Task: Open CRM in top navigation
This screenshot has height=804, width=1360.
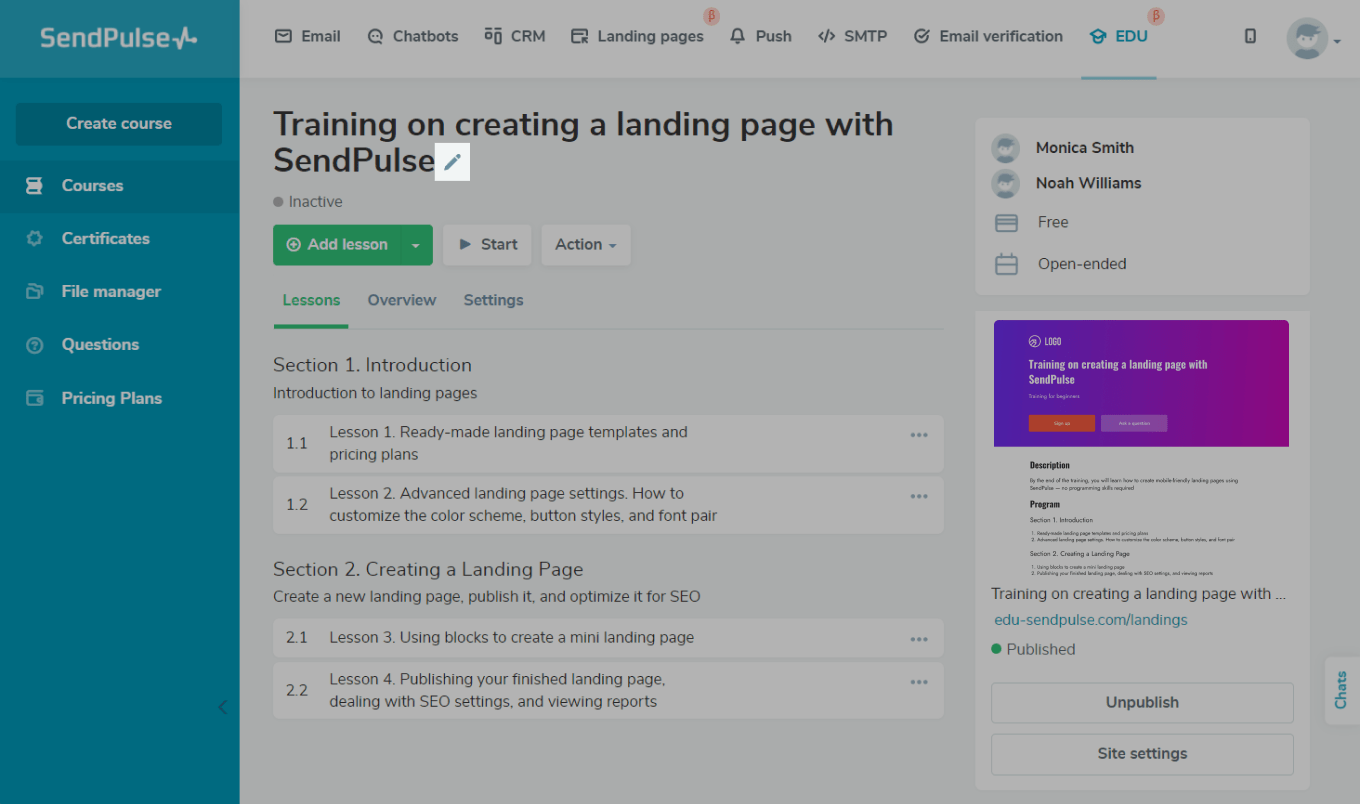Action: tap(515, 36)
